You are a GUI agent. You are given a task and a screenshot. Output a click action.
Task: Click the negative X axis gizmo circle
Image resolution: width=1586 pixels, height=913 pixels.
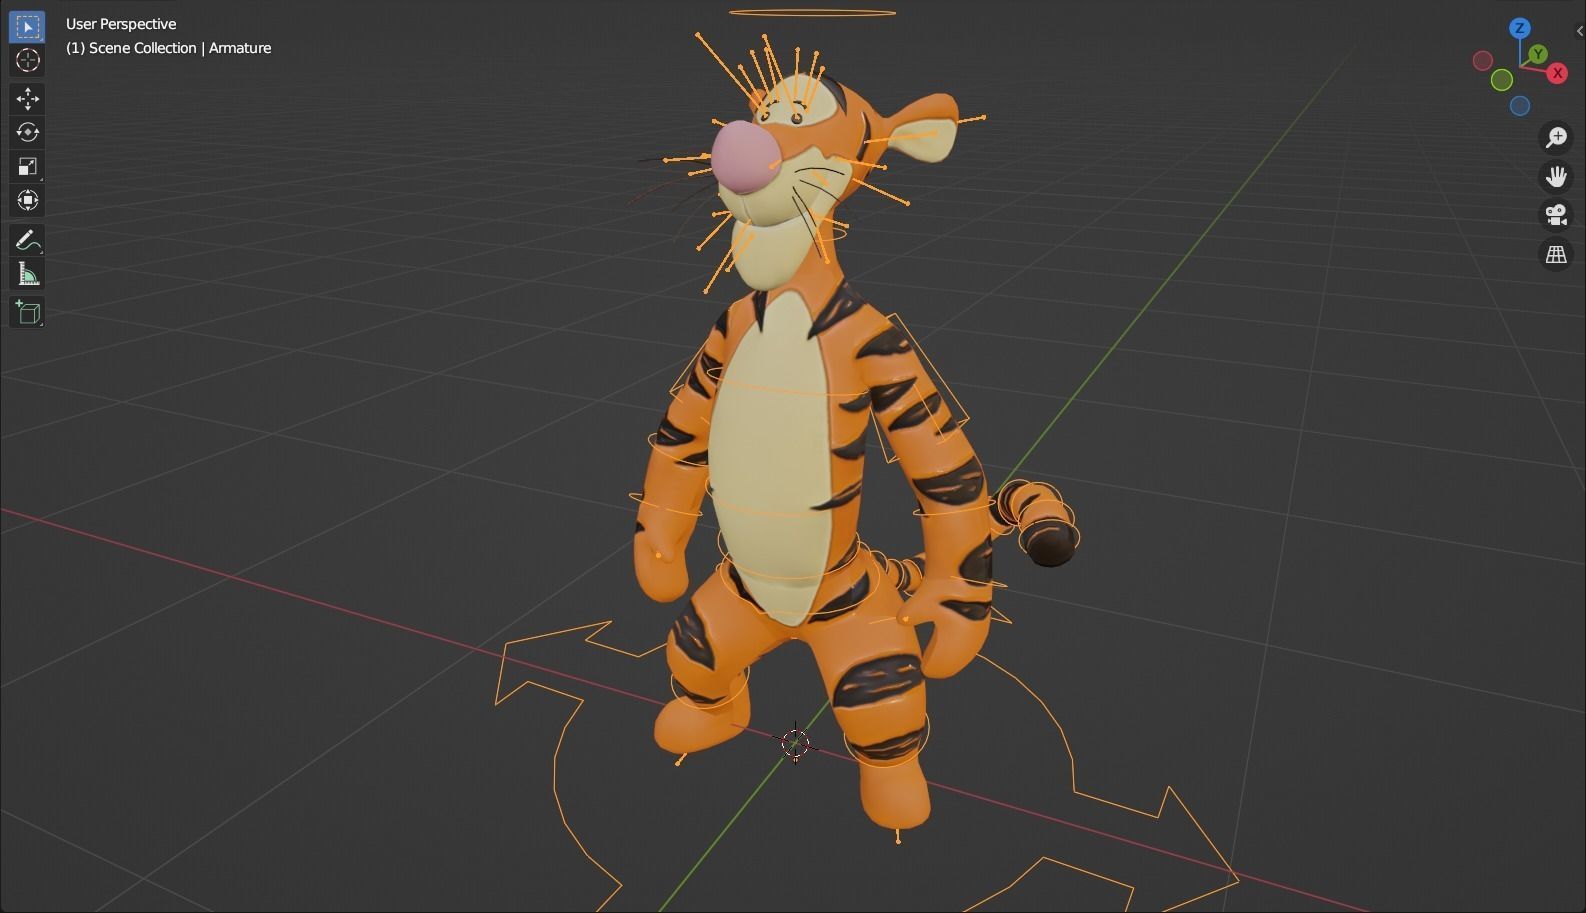pos(1483,61)
